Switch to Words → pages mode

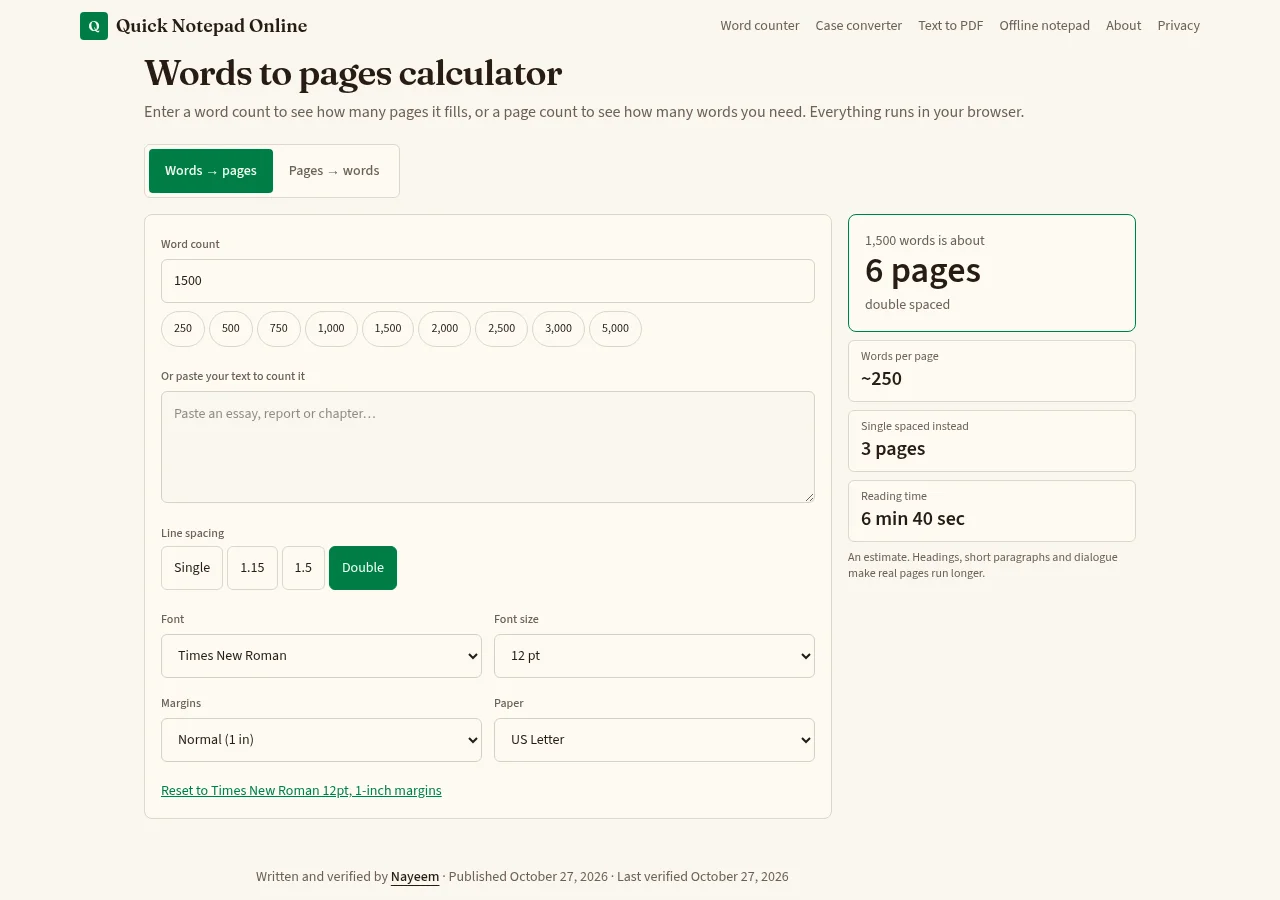coord(211,171)
